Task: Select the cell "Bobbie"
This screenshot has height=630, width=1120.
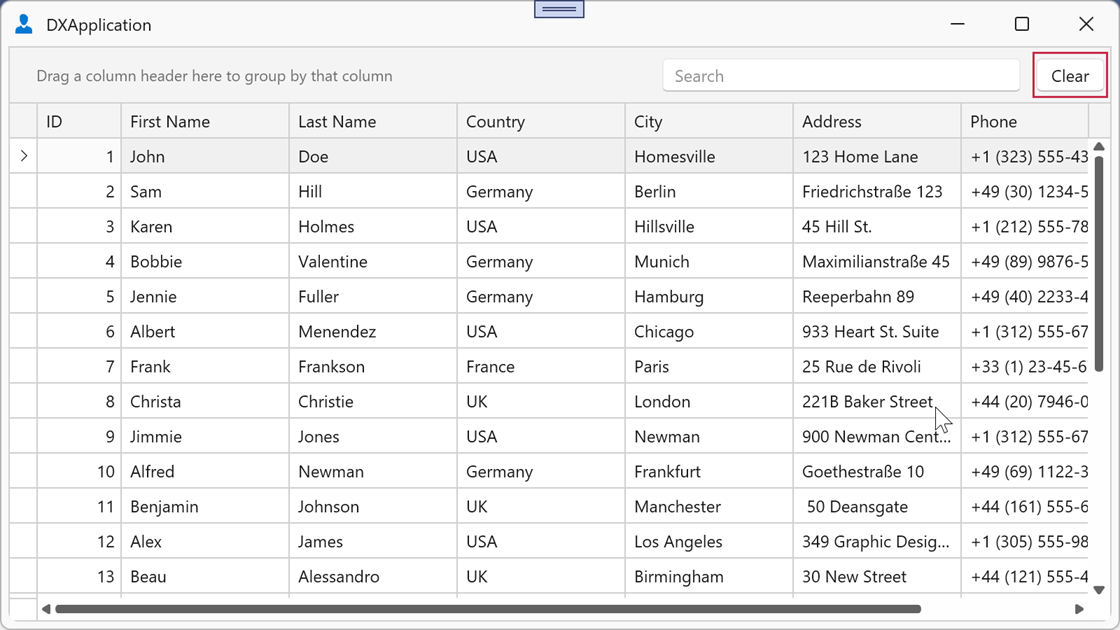Action: point(205,261)
